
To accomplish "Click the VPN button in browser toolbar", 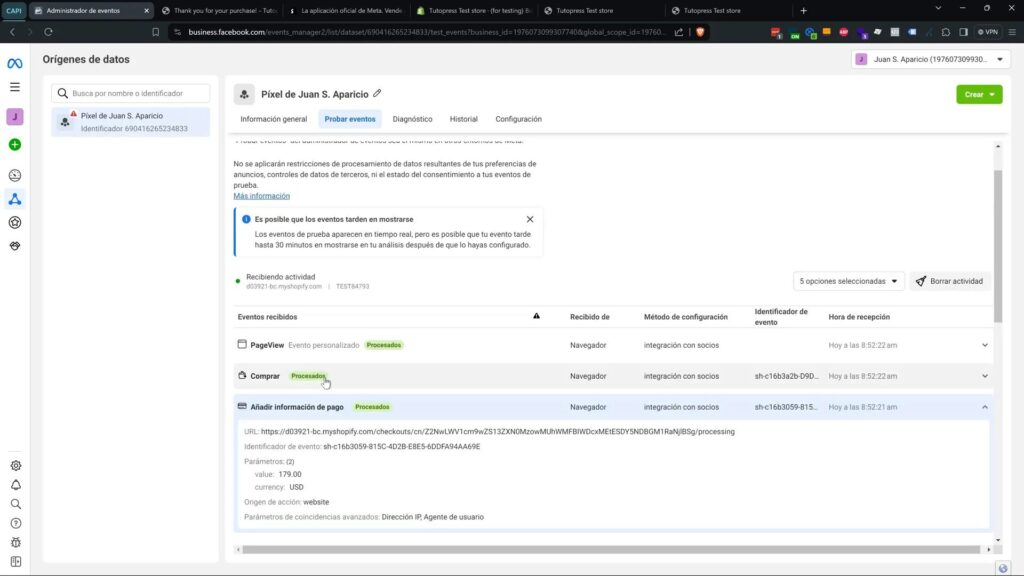I will coord(988,31).
